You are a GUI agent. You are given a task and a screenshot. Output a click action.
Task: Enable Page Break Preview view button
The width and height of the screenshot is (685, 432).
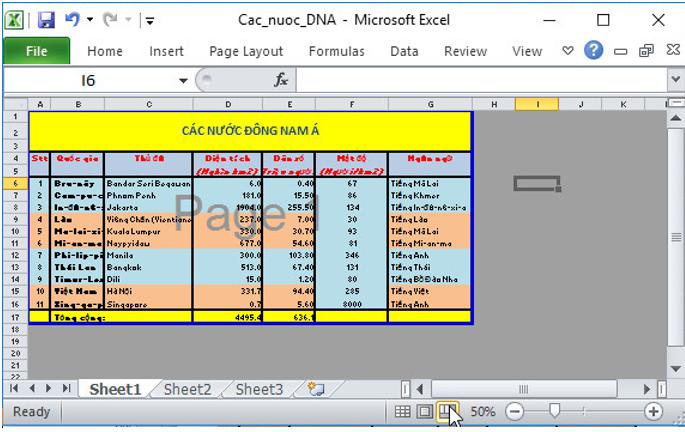445,411
